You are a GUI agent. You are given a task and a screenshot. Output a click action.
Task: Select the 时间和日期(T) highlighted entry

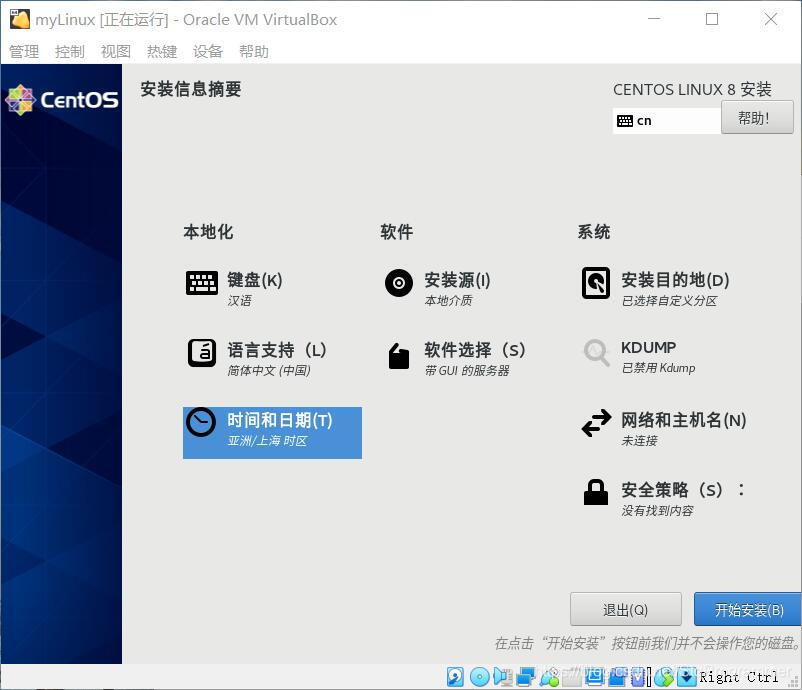click(x=272, y=433)
